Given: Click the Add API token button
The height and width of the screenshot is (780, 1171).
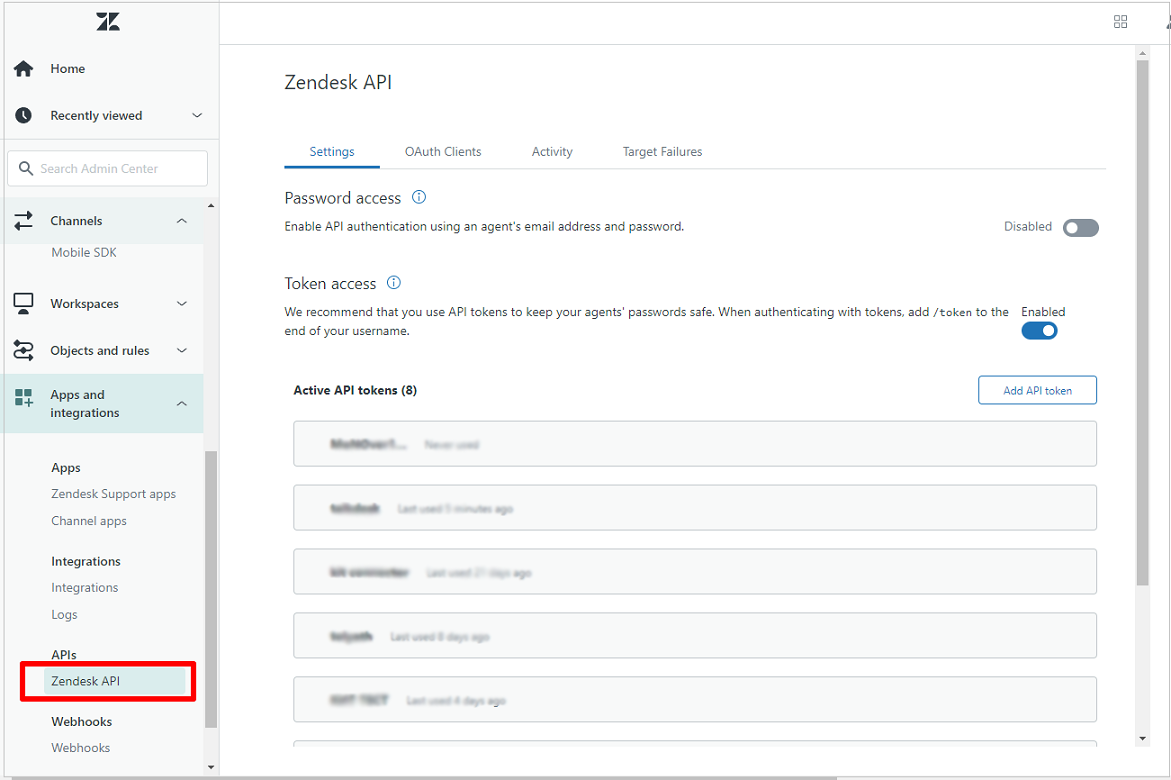Looking at the screenshot, I should [1037, 390].
